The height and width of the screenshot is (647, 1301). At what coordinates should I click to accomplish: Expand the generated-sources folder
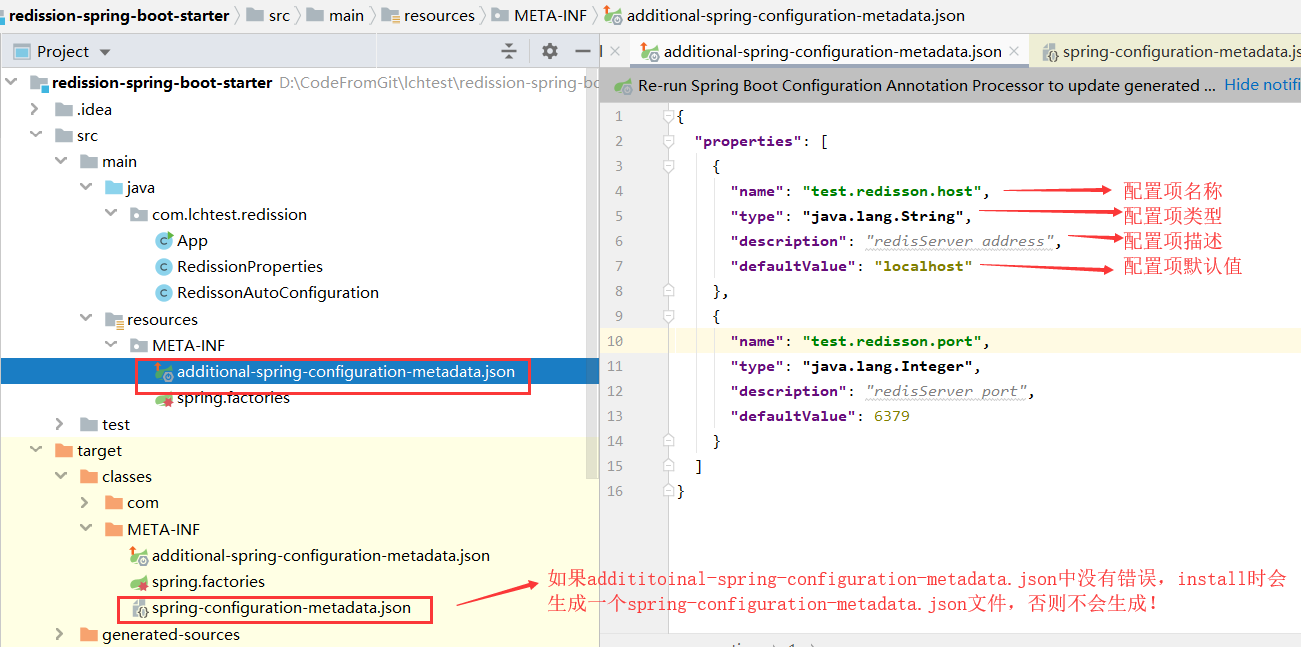[x=60, y=634]
